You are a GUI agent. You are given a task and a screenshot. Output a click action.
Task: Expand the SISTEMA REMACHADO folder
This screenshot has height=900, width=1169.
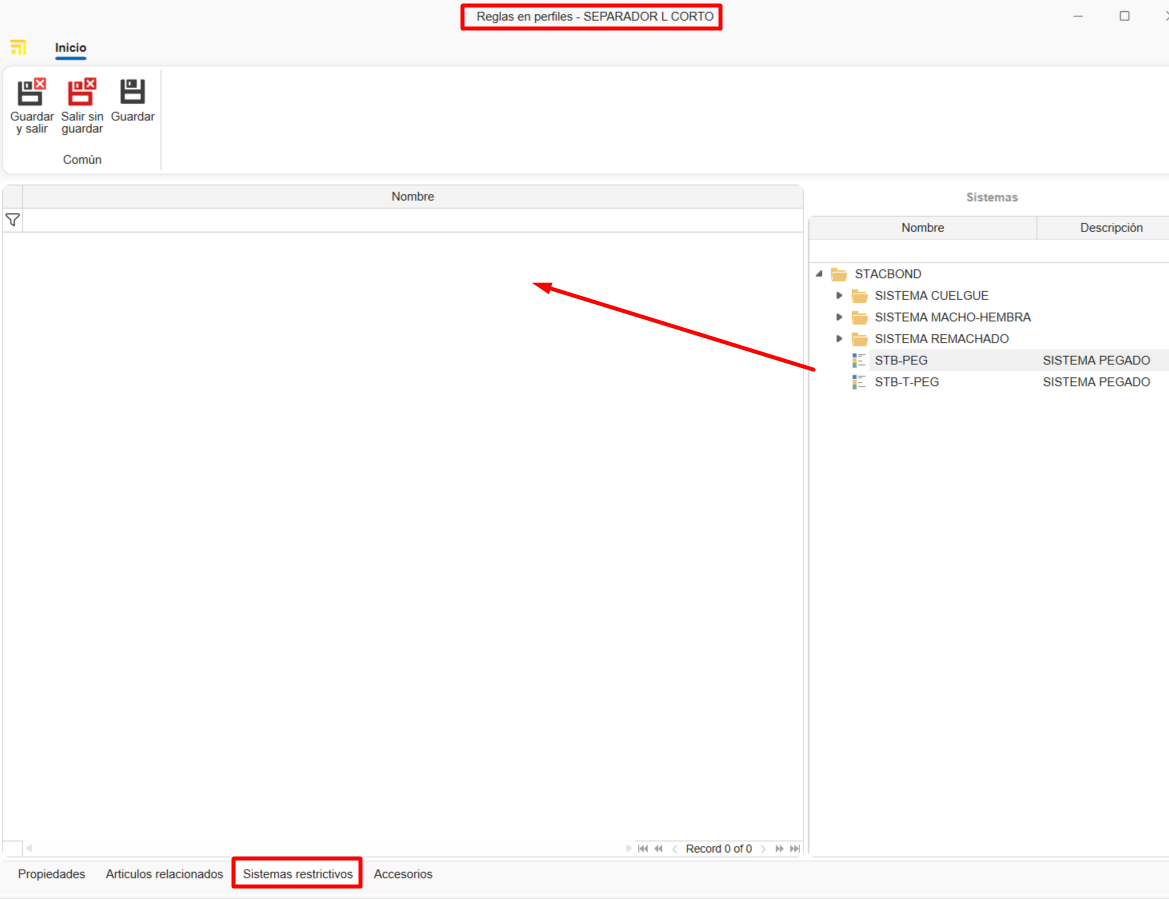pos(840,339)
